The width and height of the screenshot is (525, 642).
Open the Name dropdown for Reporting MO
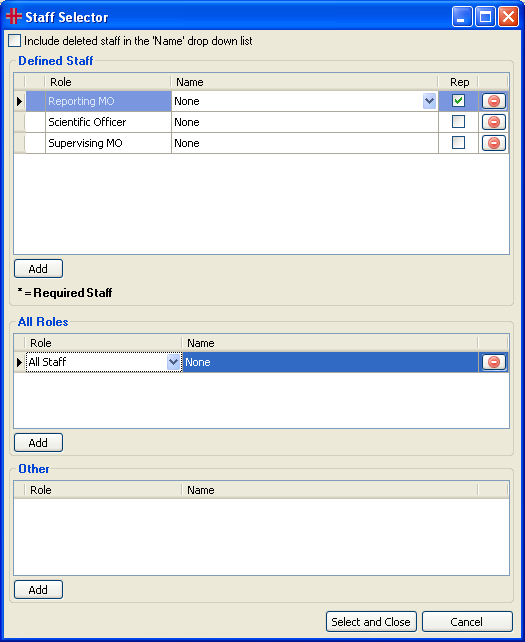click(429, 101)
